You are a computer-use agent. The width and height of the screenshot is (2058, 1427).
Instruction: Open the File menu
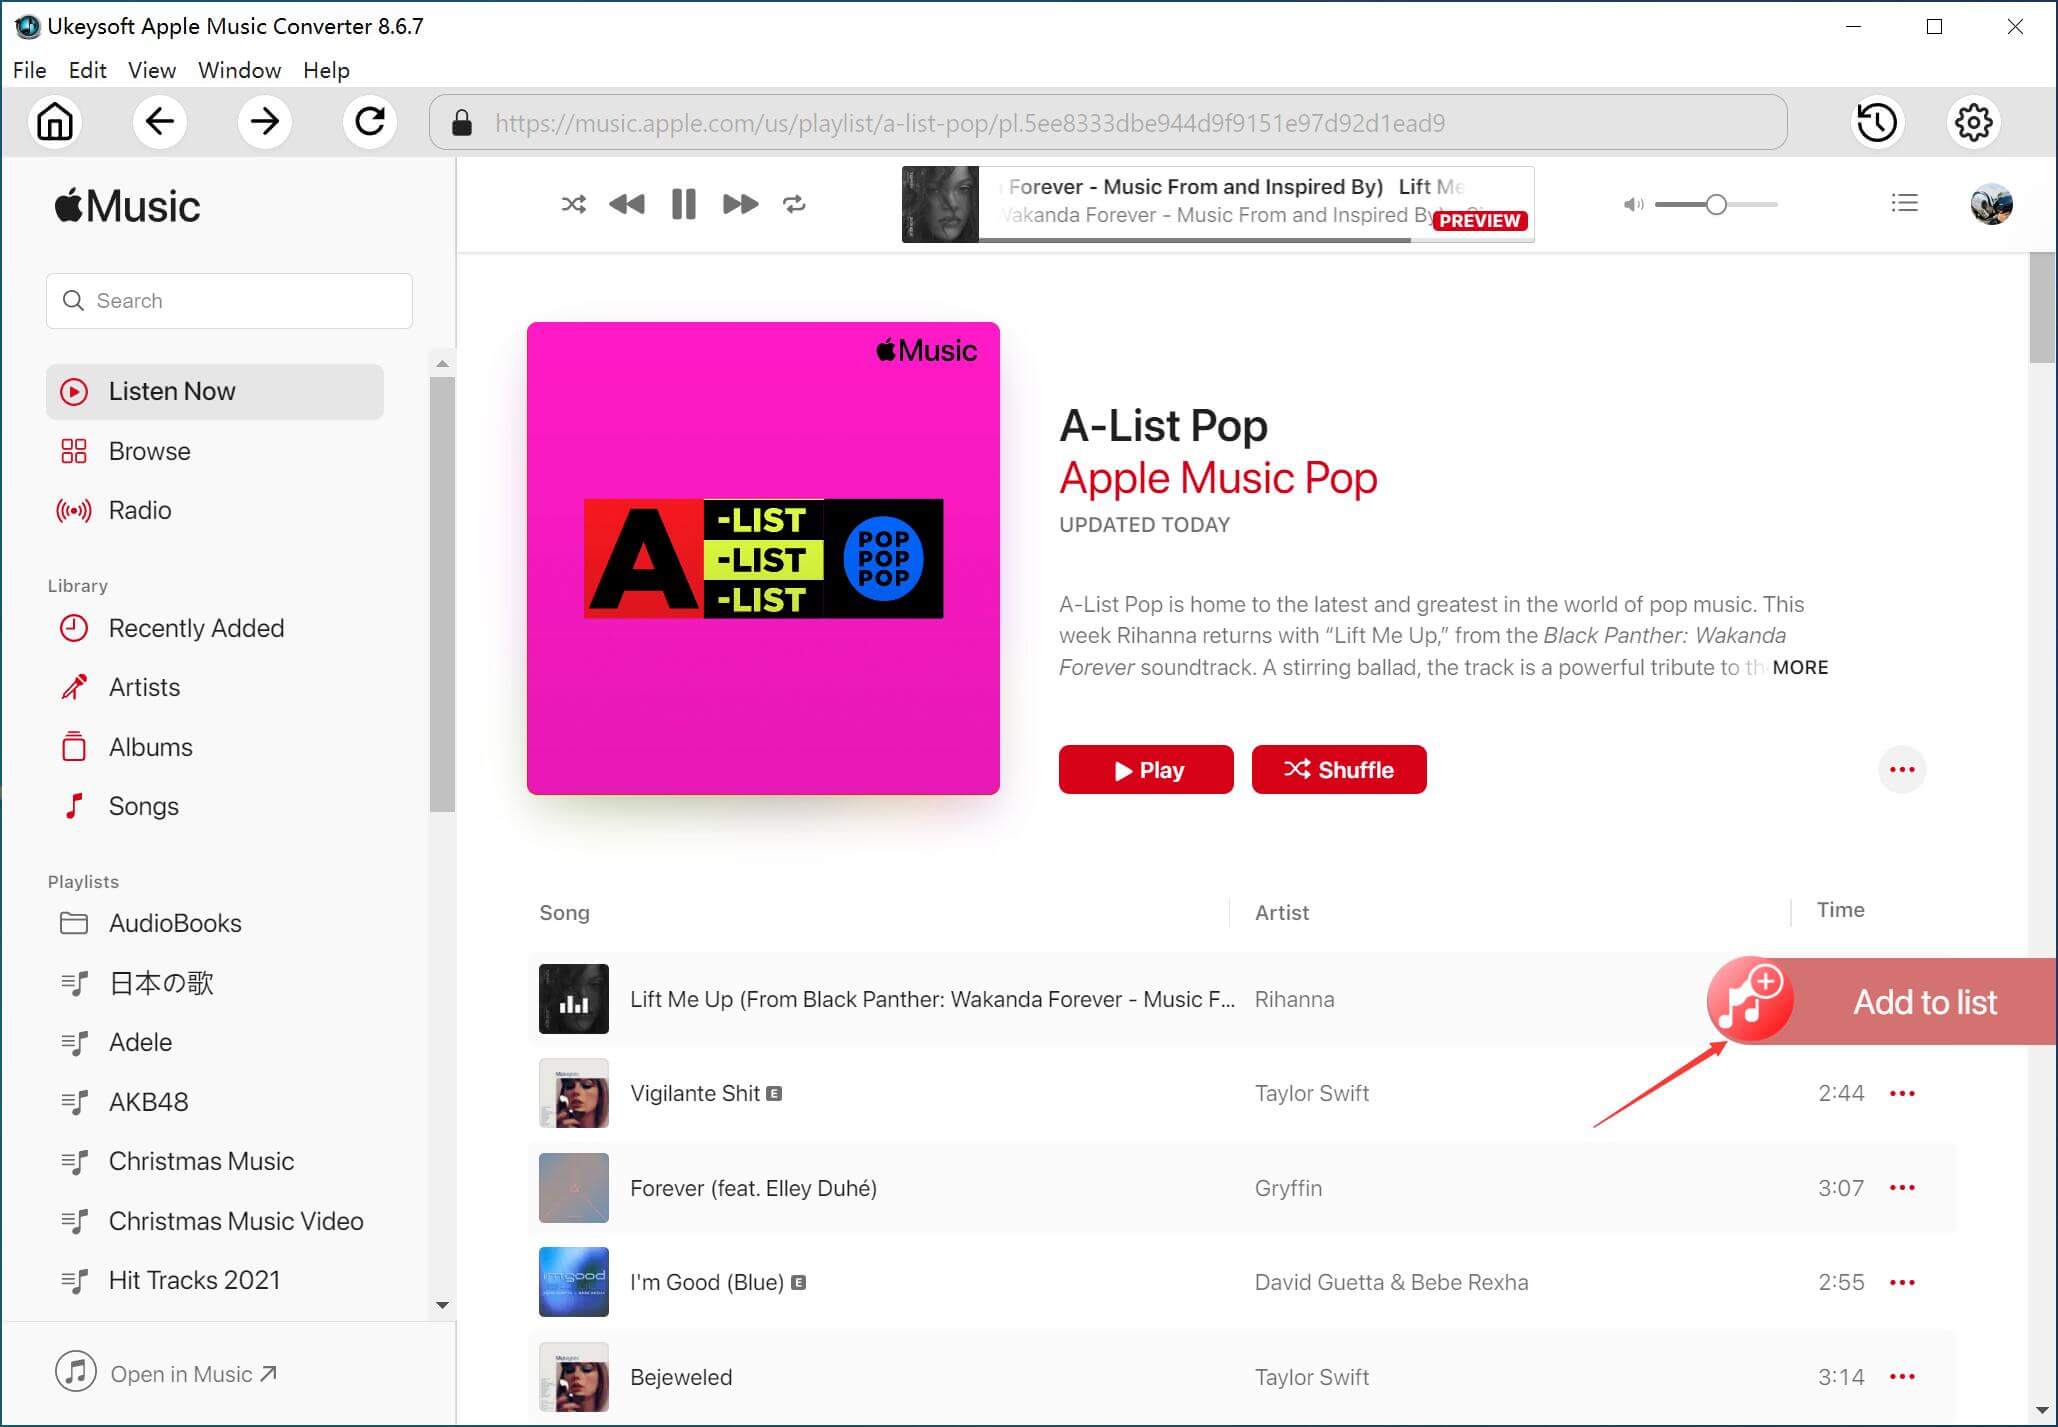tap(28, 70)
